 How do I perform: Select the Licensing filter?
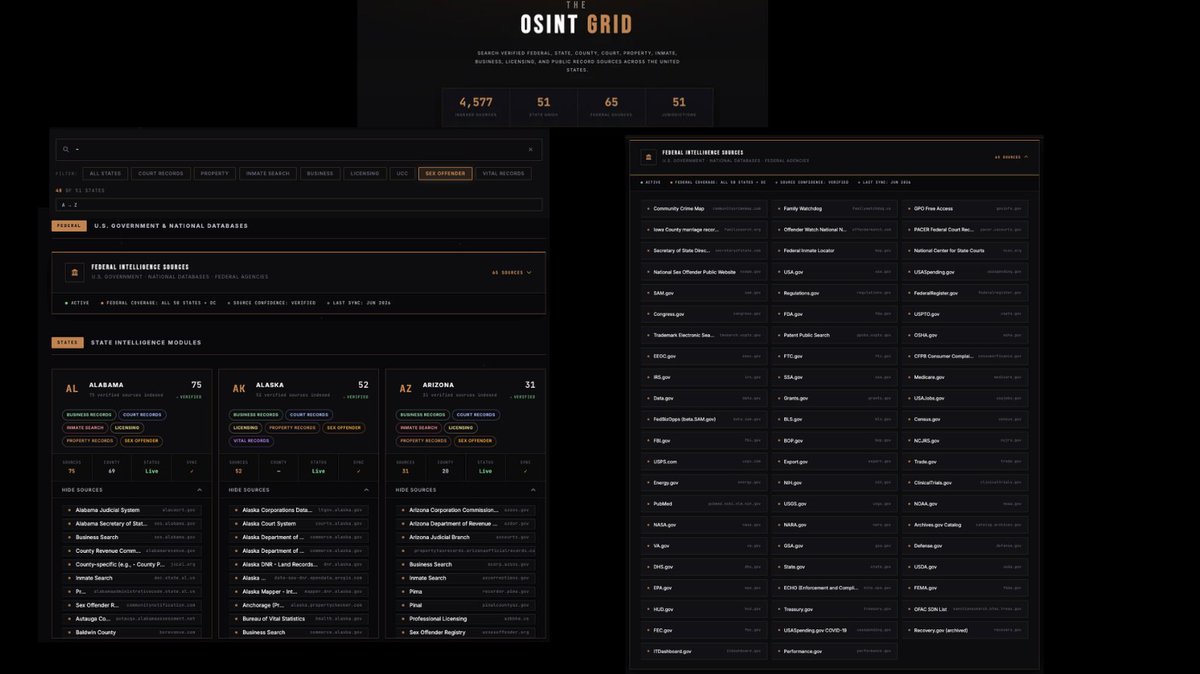coord(365,173)
